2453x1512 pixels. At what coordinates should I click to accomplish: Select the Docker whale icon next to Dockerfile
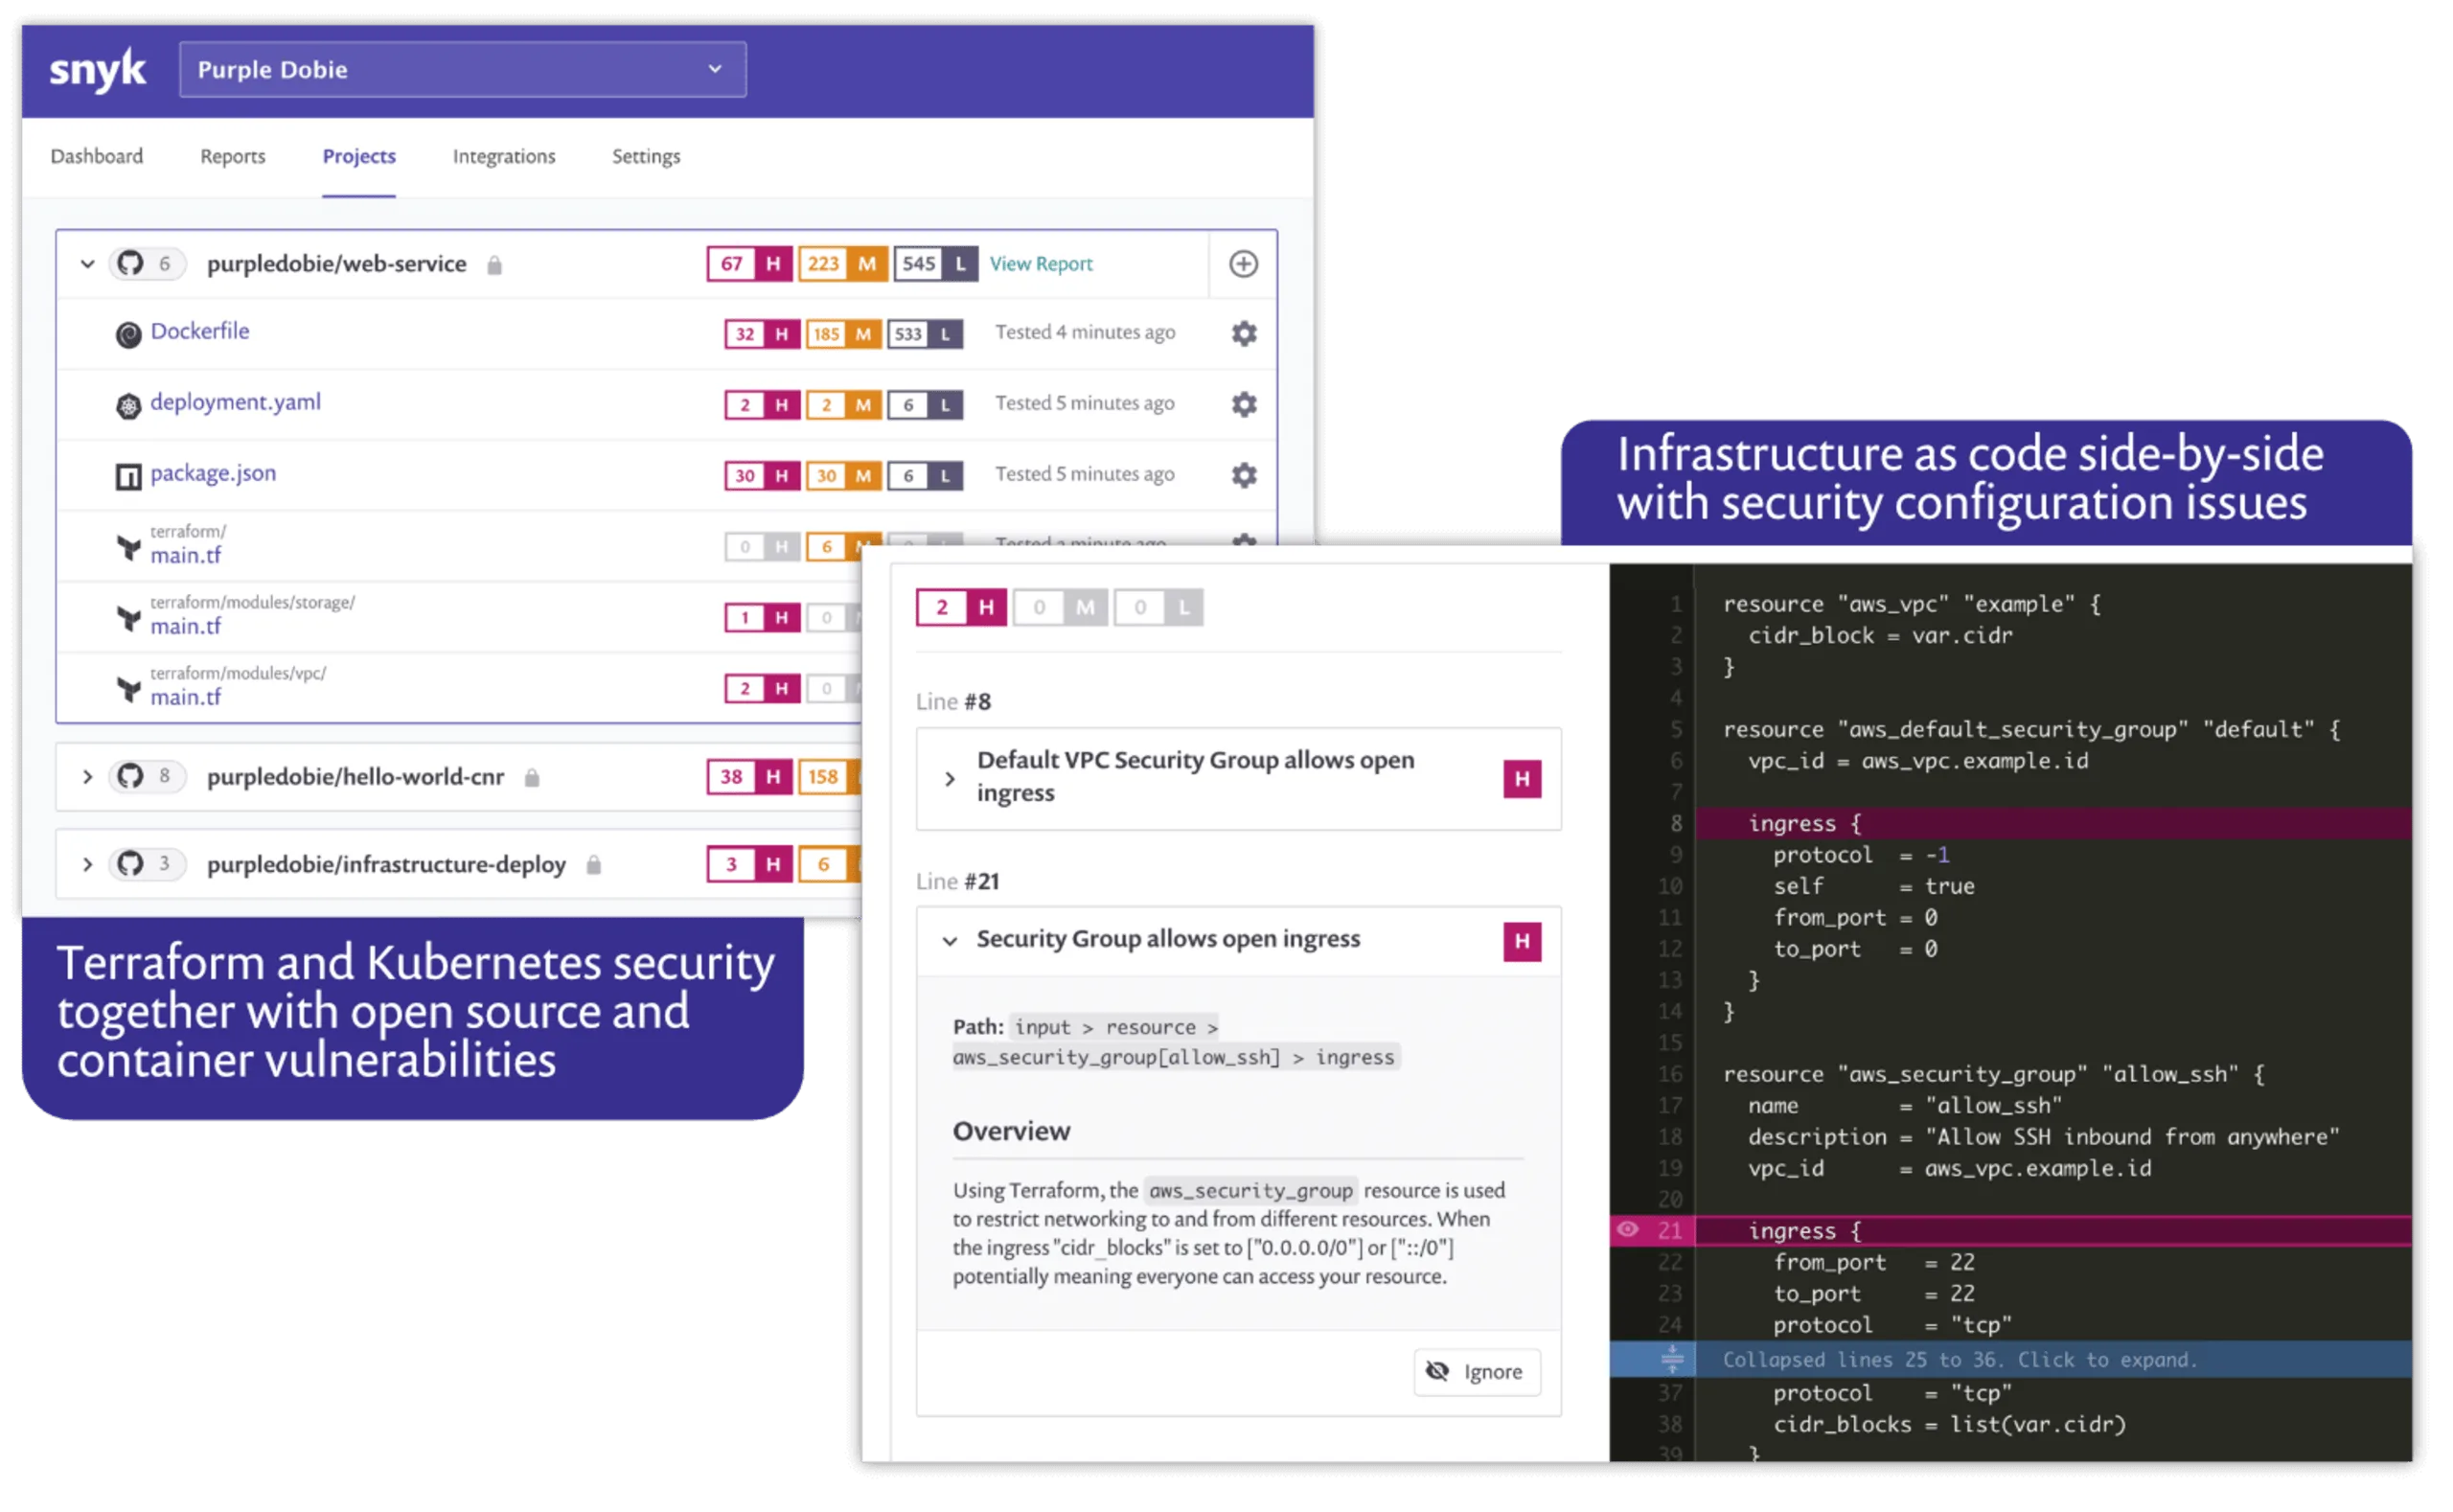(129, 334)
